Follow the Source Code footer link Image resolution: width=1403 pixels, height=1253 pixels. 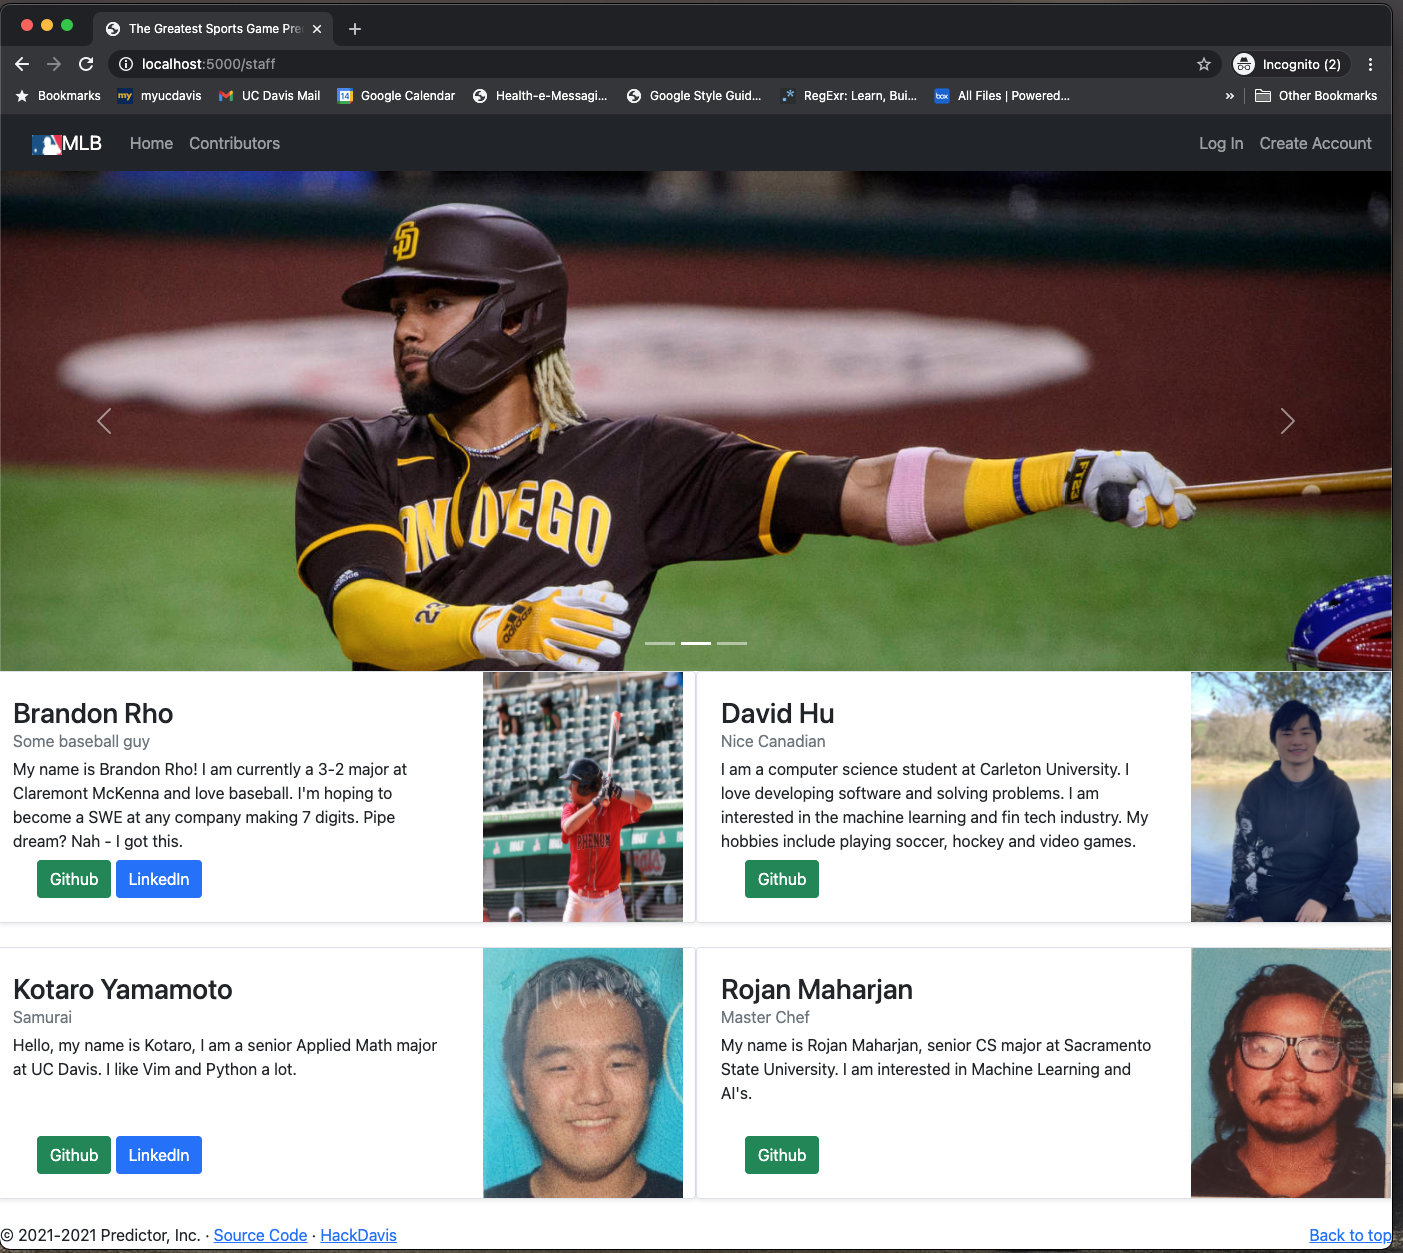coord(260,1235)
